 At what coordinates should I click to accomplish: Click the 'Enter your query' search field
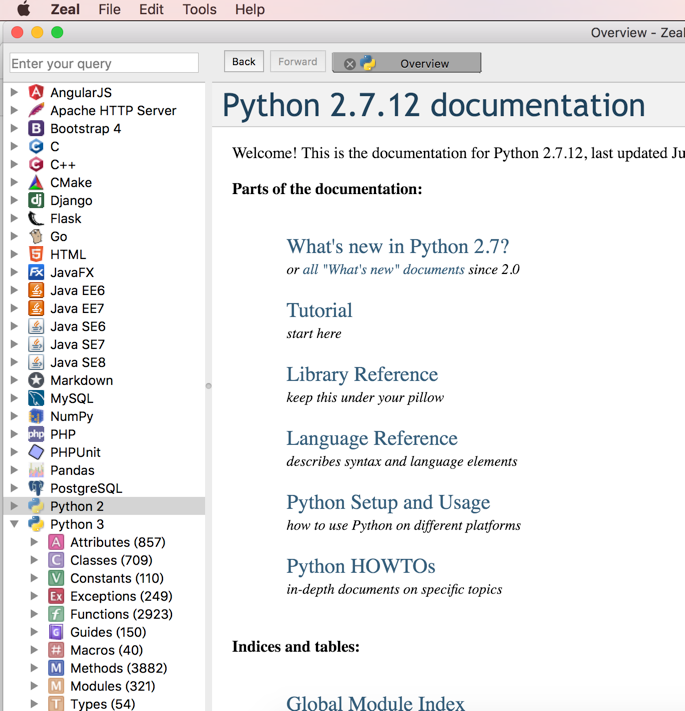point(104,63)
